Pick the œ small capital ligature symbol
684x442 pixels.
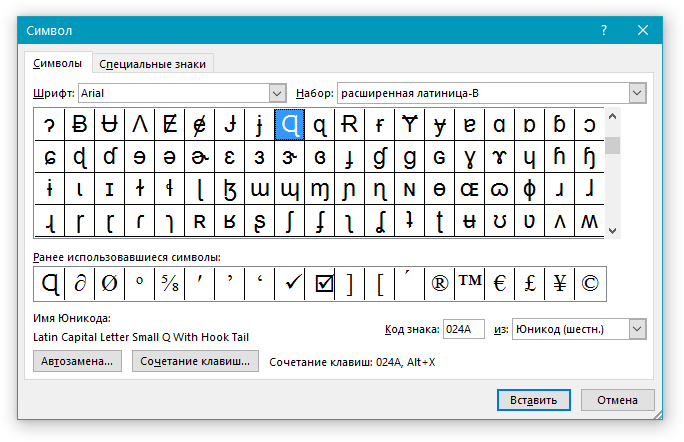click(x=469, y=189)
